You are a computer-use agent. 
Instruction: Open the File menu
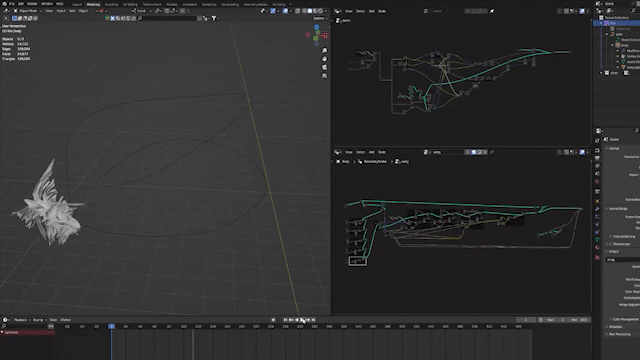(11, 4)
